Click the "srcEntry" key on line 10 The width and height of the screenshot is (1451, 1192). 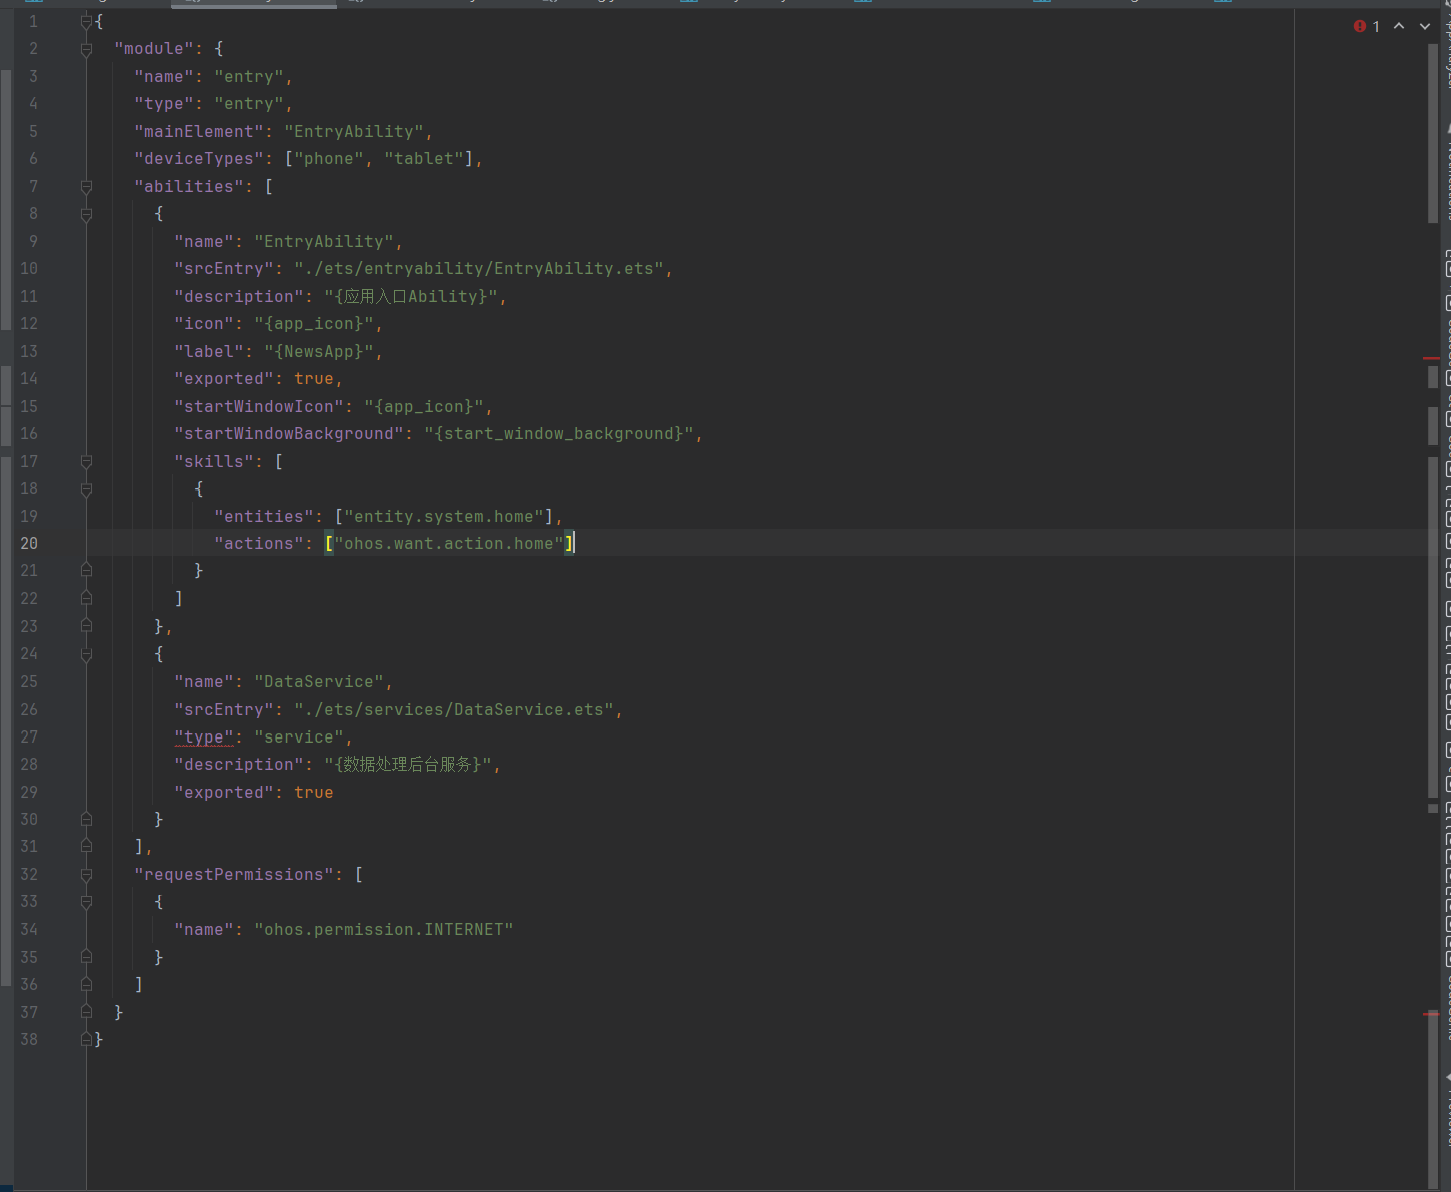(224, 269)
